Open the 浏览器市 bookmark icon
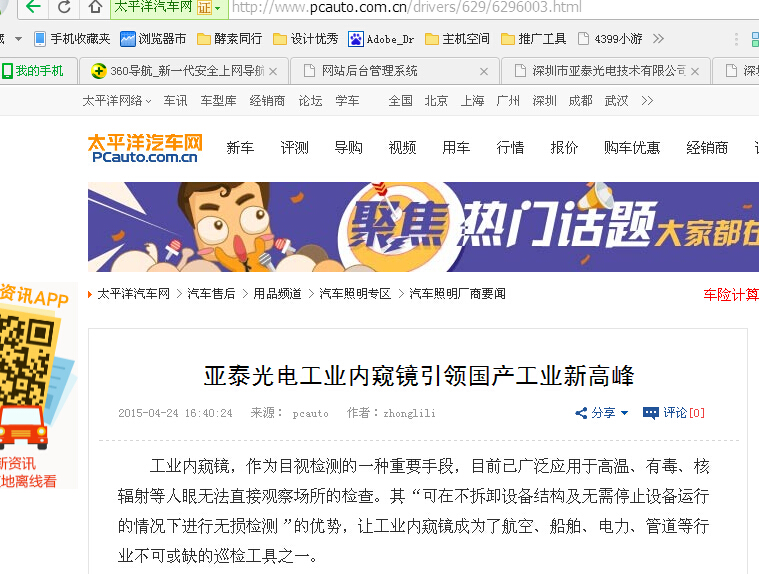 128,39
